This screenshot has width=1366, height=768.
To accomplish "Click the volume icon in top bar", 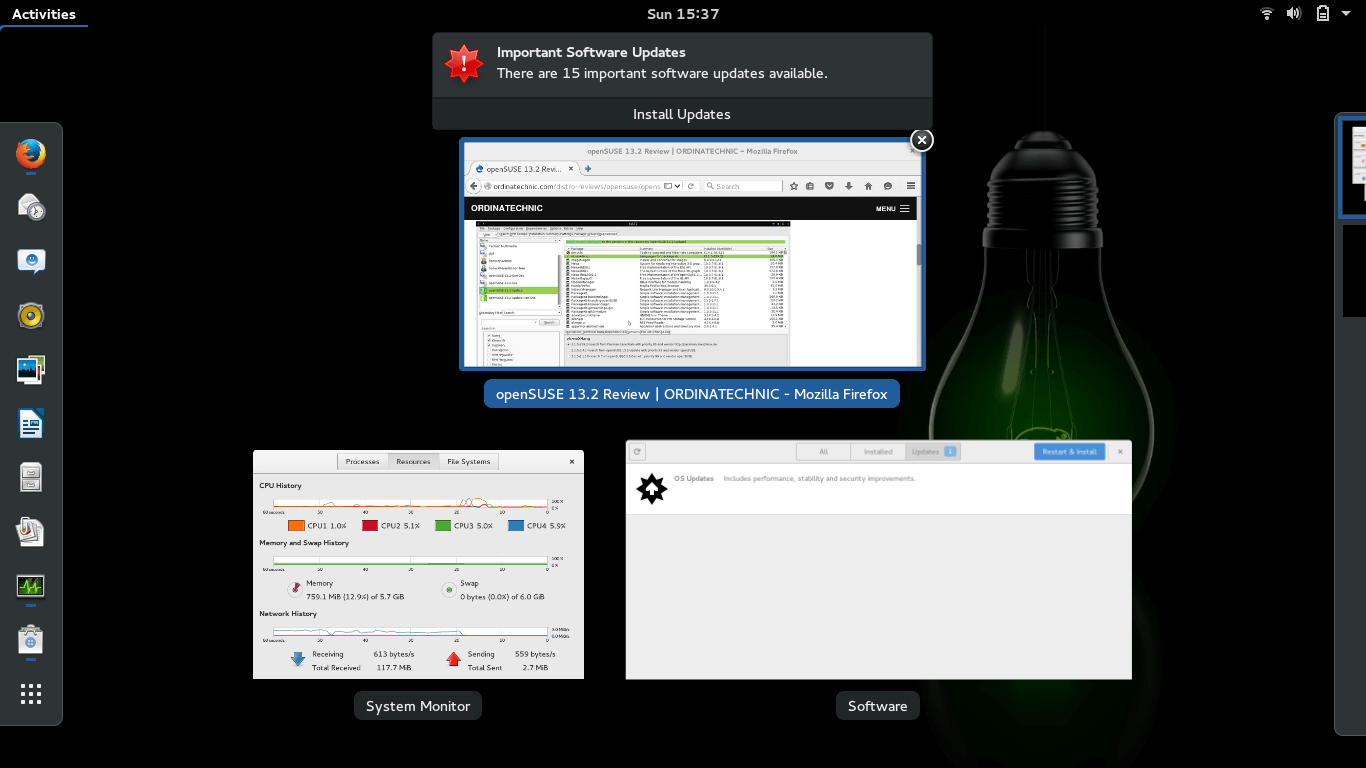I will [1294, 14].
